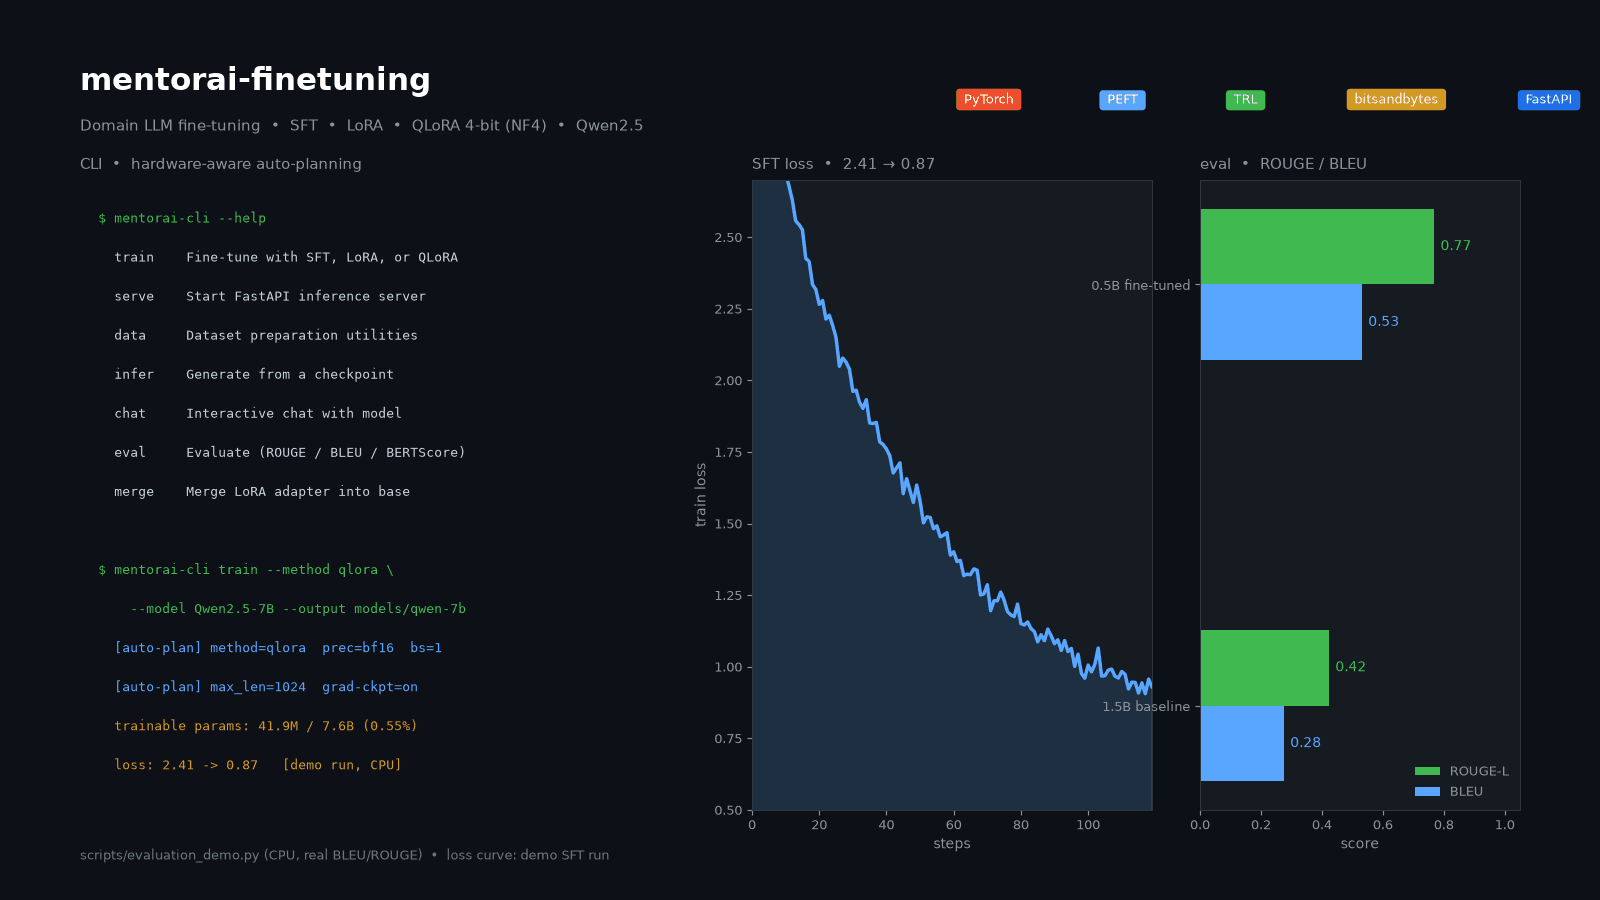Click the bitsandbytes badge

(1396, 100)
